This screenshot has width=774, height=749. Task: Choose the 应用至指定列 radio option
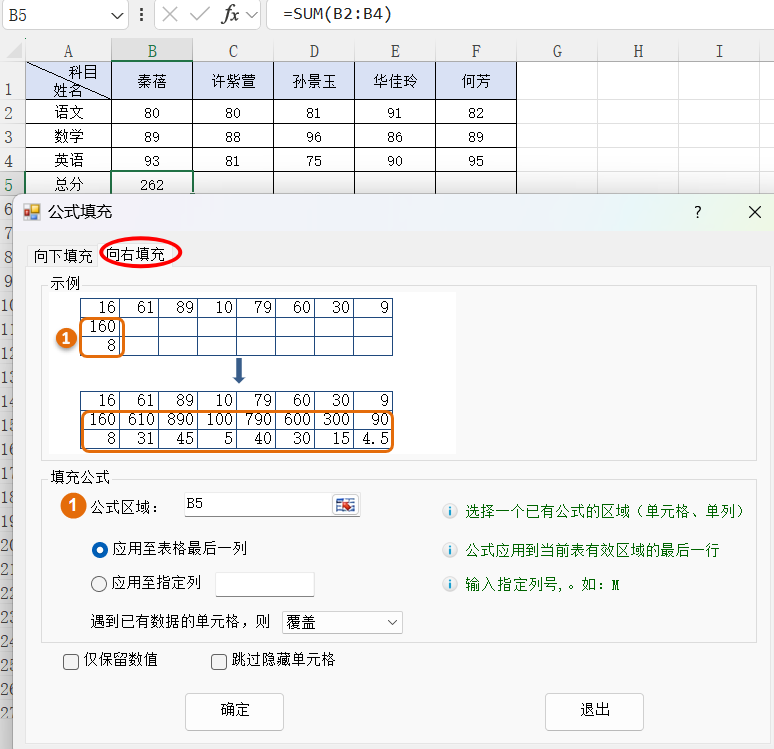click(99, 584)
